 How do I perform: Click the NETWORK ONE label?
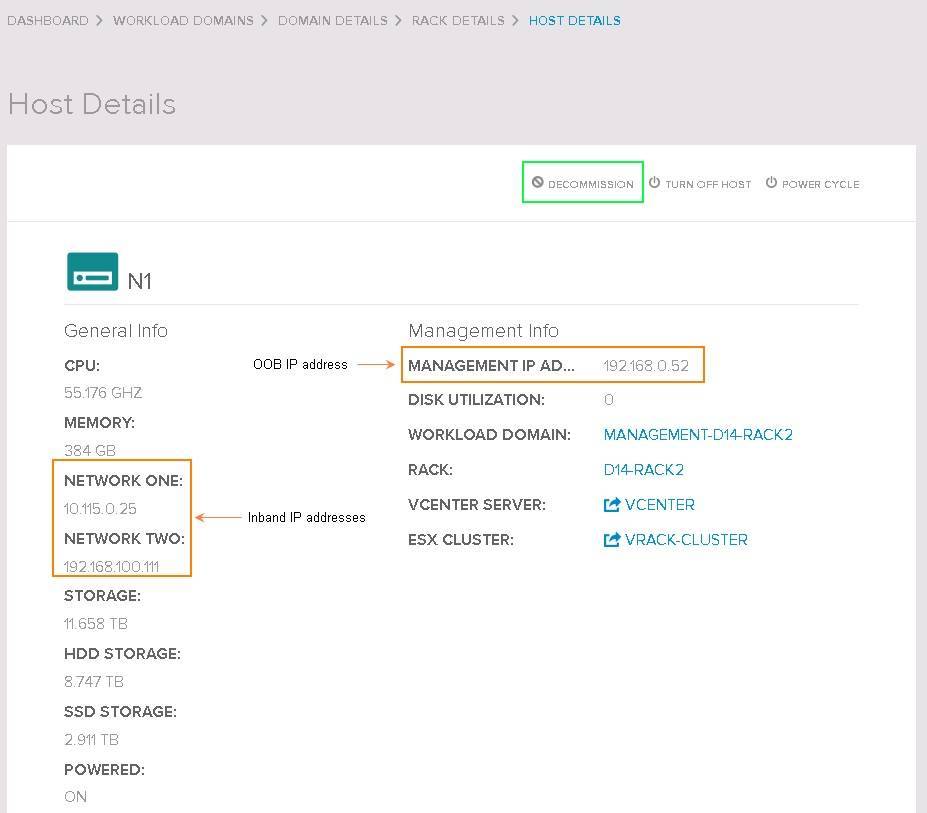click(124, 480)
